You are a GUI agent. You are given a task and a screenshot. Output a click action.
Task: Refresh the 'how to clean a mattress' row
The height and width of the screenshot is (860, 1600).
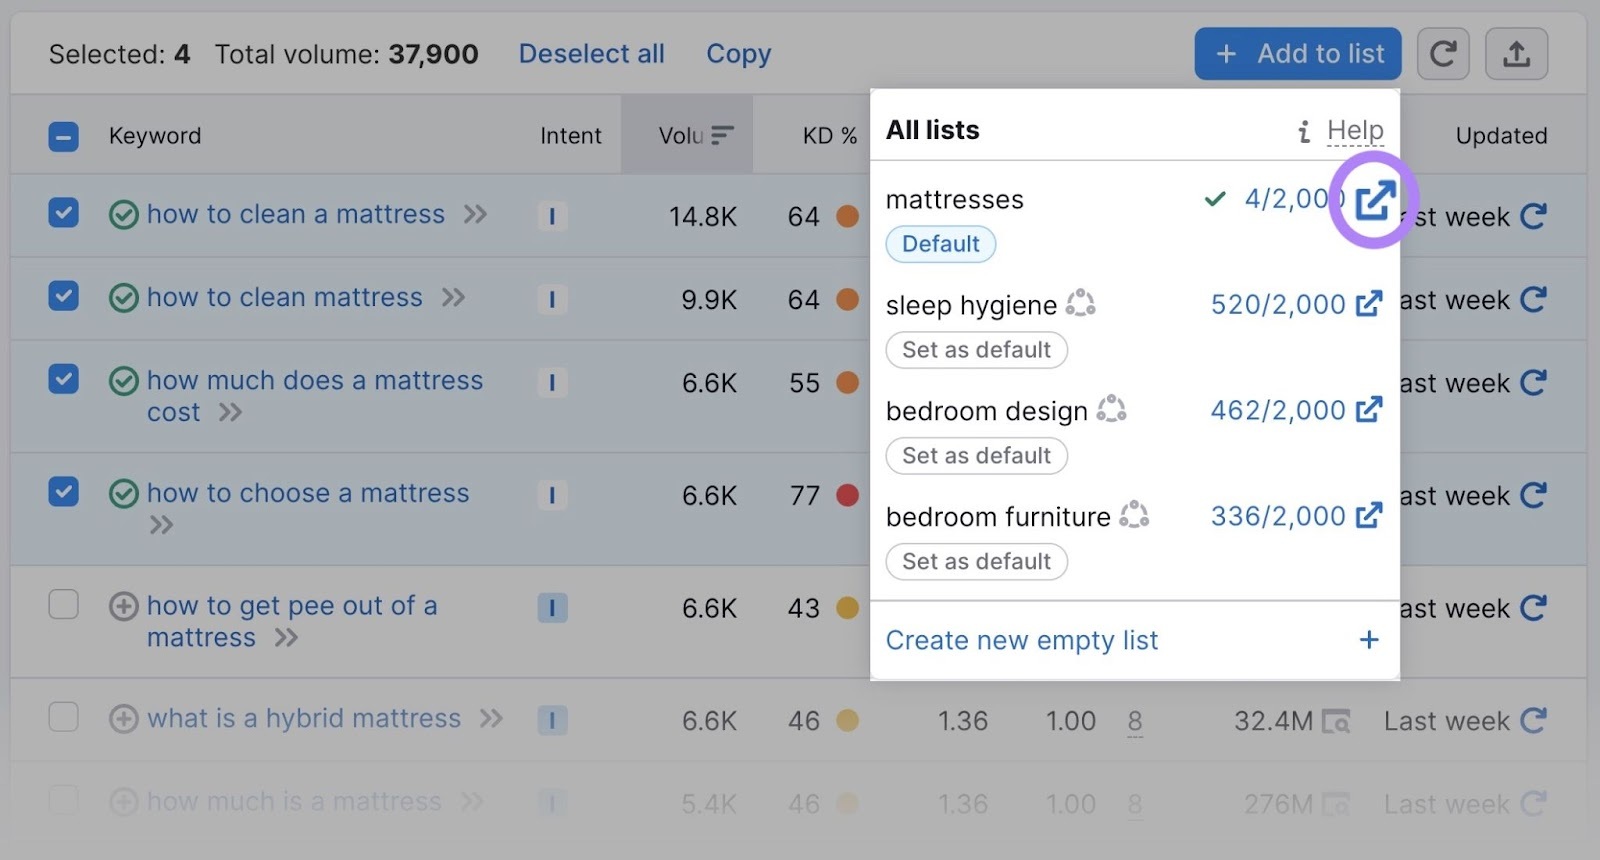pos(1533,216)
